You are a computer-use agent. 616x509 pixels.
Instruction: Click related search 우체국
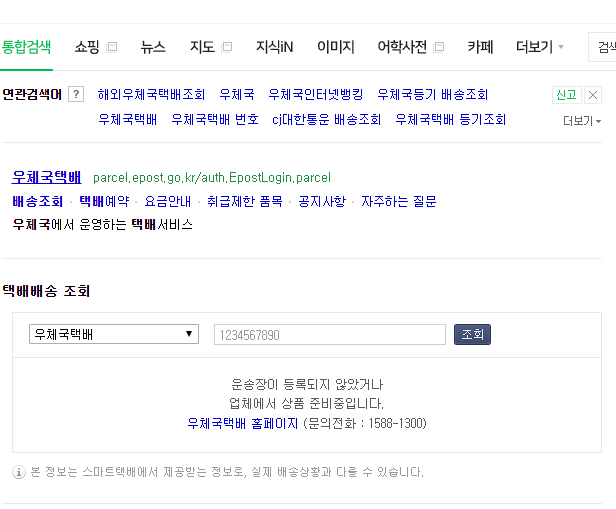tap(237, 95)
